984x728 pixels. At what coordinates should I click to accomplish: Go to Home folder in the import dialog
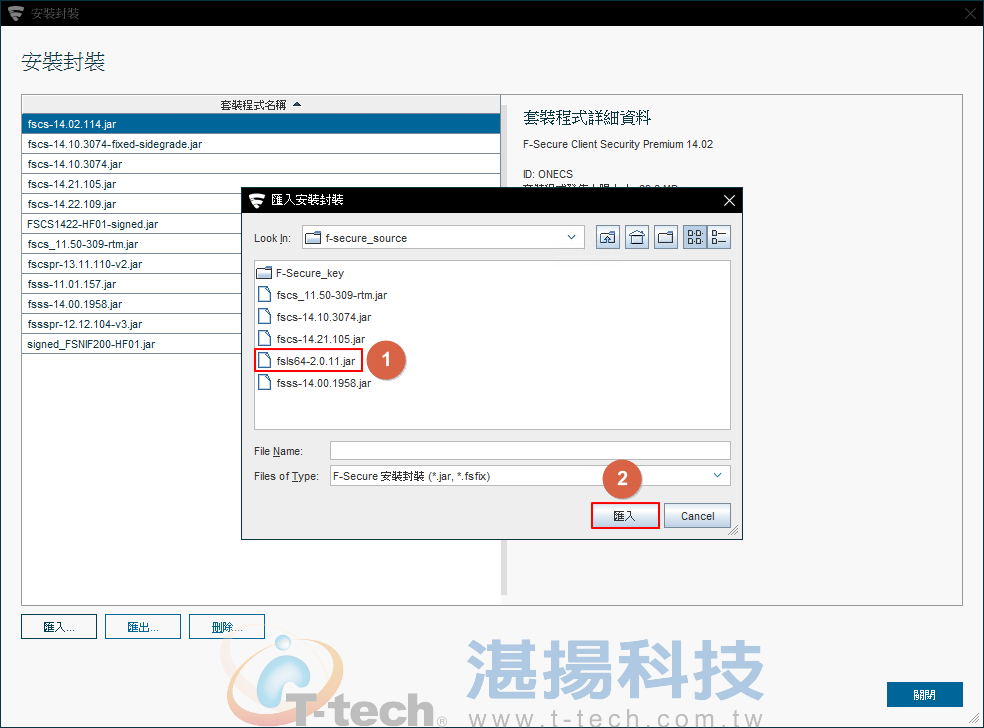point(637,237)
